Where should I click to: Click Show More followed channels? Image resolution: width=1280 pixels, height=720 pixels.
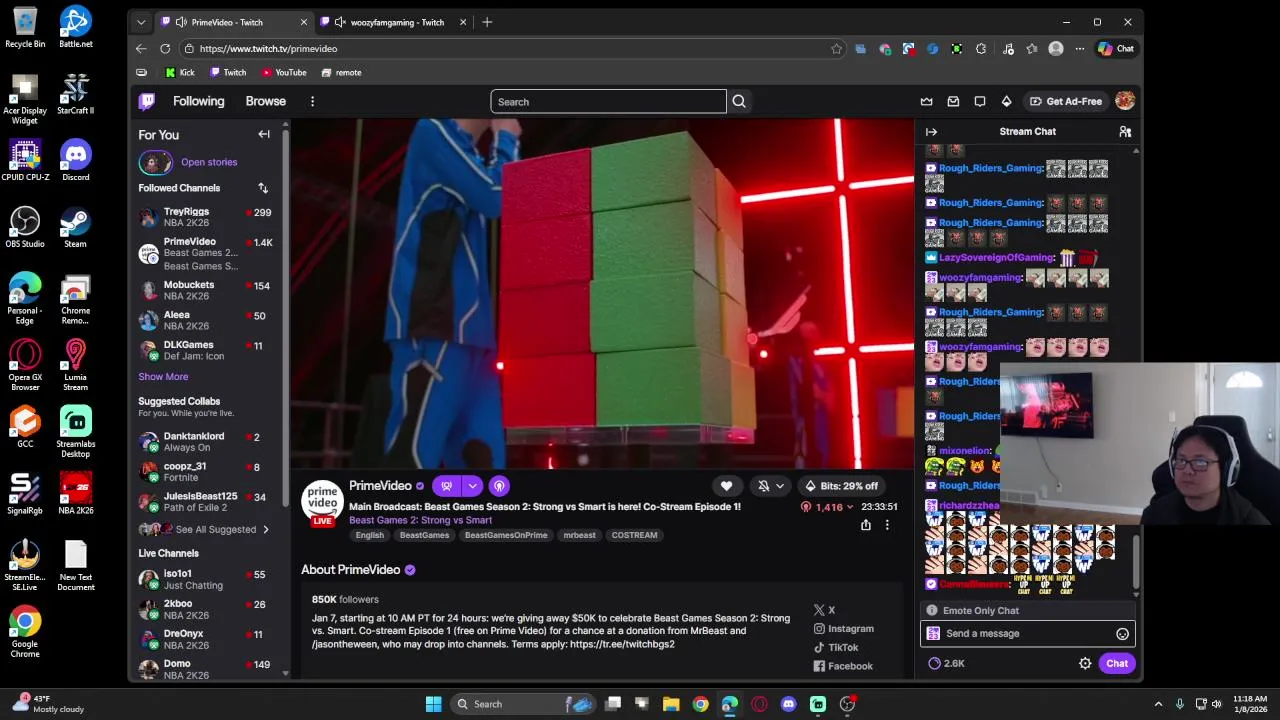pos(163,377)
